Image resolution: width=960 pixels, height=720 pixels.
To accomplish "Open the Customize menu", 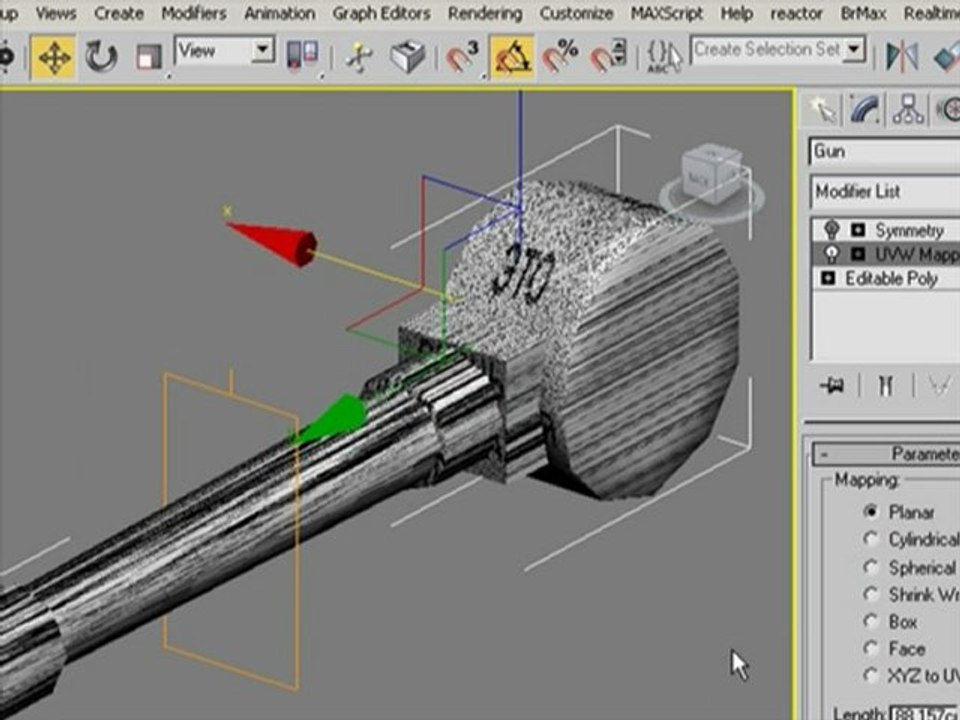I will coord(576,13).
